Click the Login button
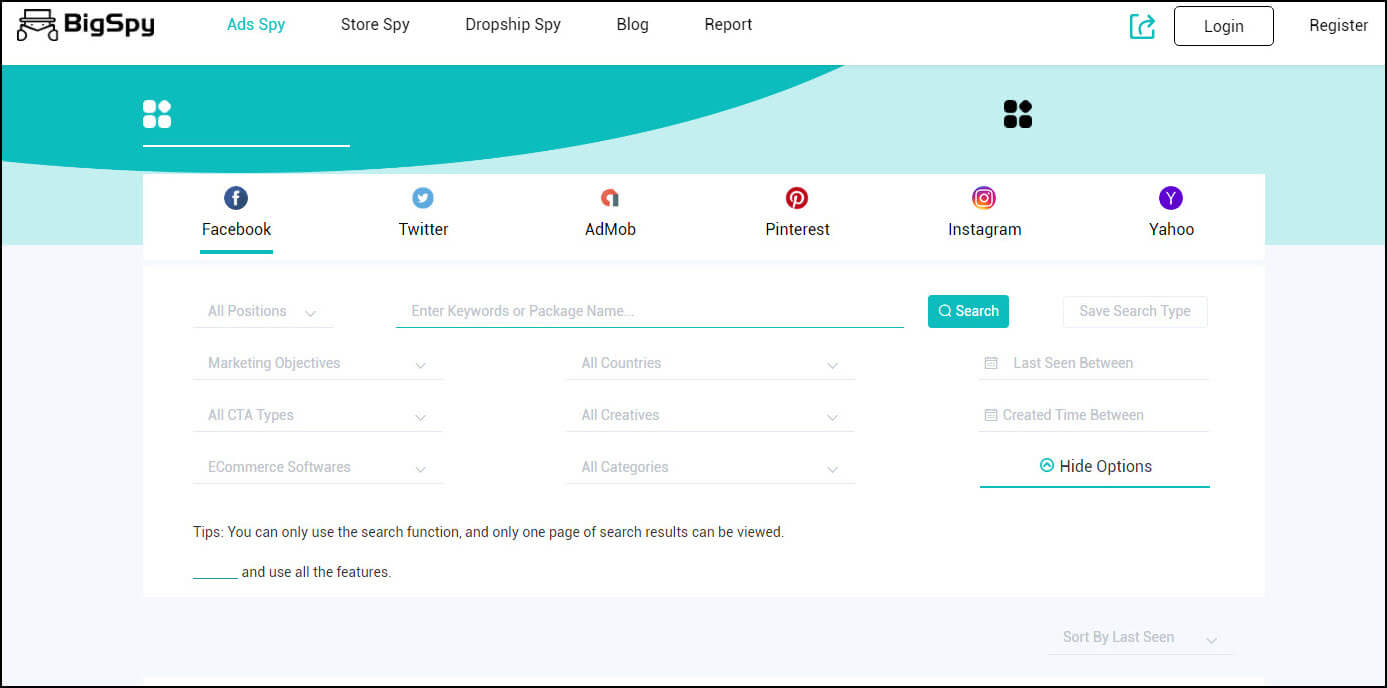The height and width of the screenshot is (688, 1387). tap(1224, 26)
